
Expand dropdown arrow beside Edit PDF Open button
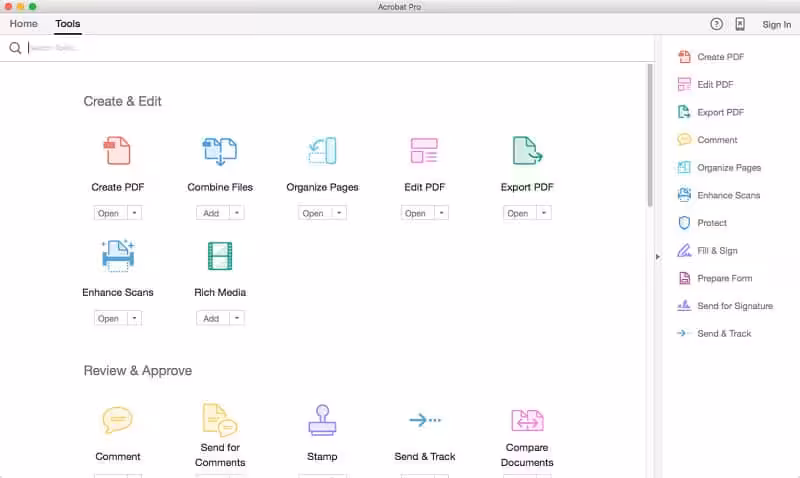tap(441, 213)
